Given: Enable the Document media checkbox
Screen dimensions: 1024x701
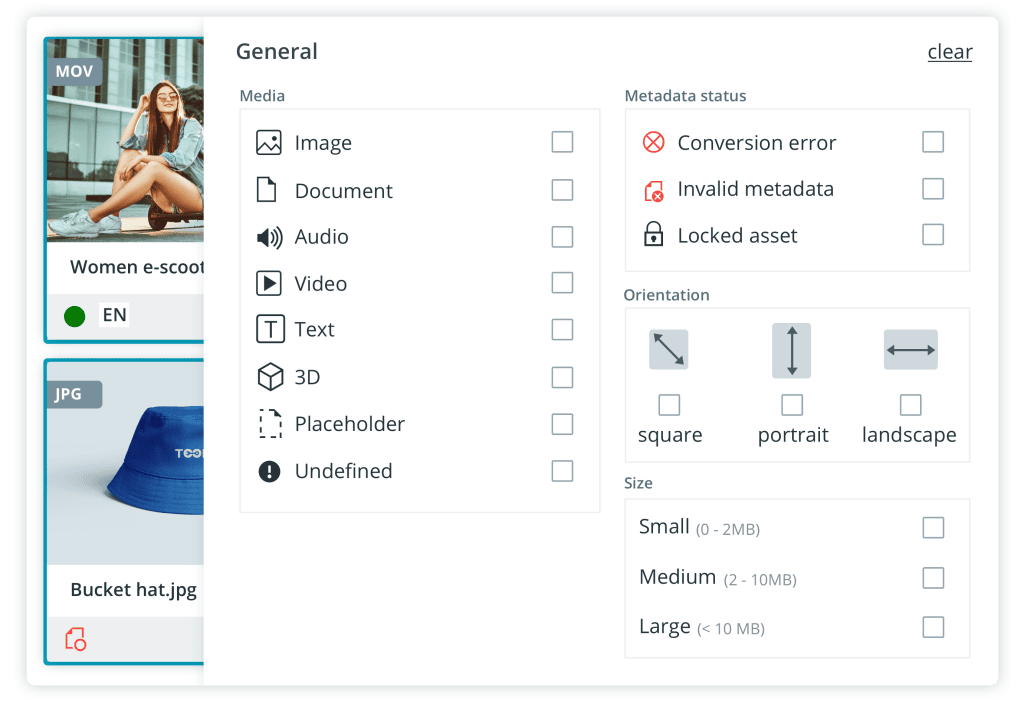Looking at the screenshot, I should click(562, 190).
